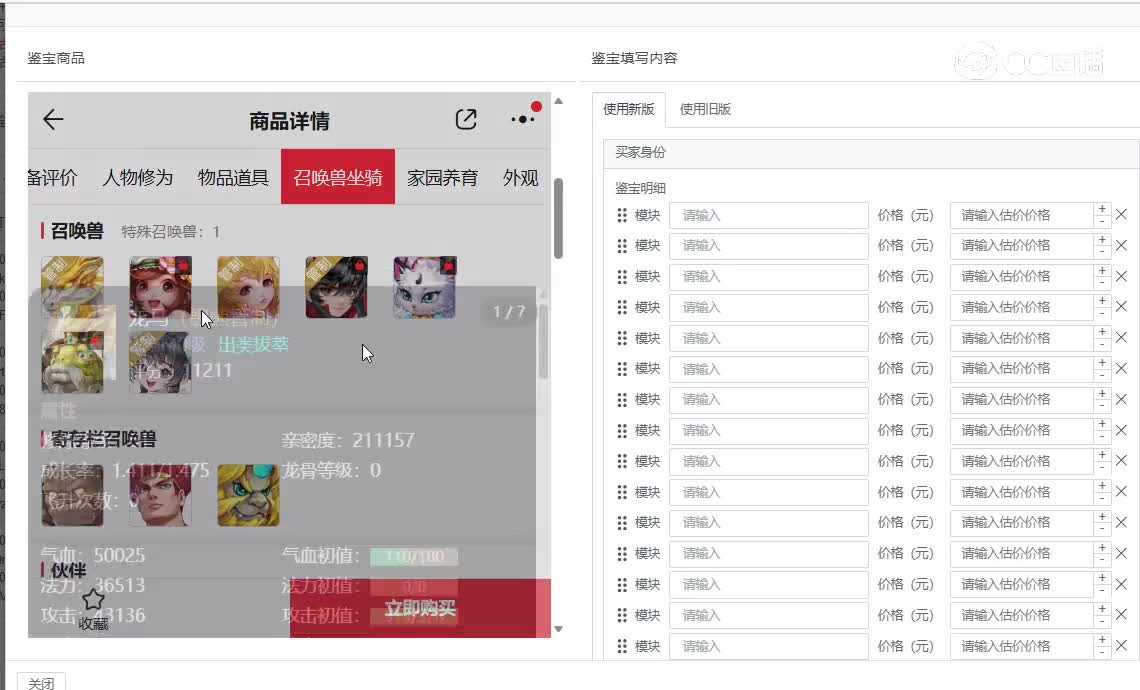The image size is (1140, 690).
Task: Click the 关闭 button
Action: 41,683
